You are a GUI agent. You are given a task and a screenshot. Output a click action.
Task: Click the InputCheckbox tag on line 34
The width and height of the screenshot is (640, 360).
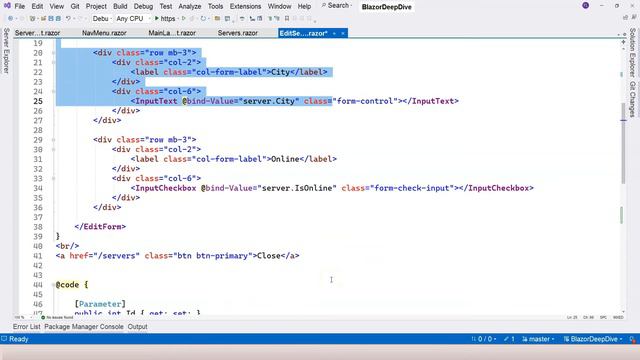[166, 188]
